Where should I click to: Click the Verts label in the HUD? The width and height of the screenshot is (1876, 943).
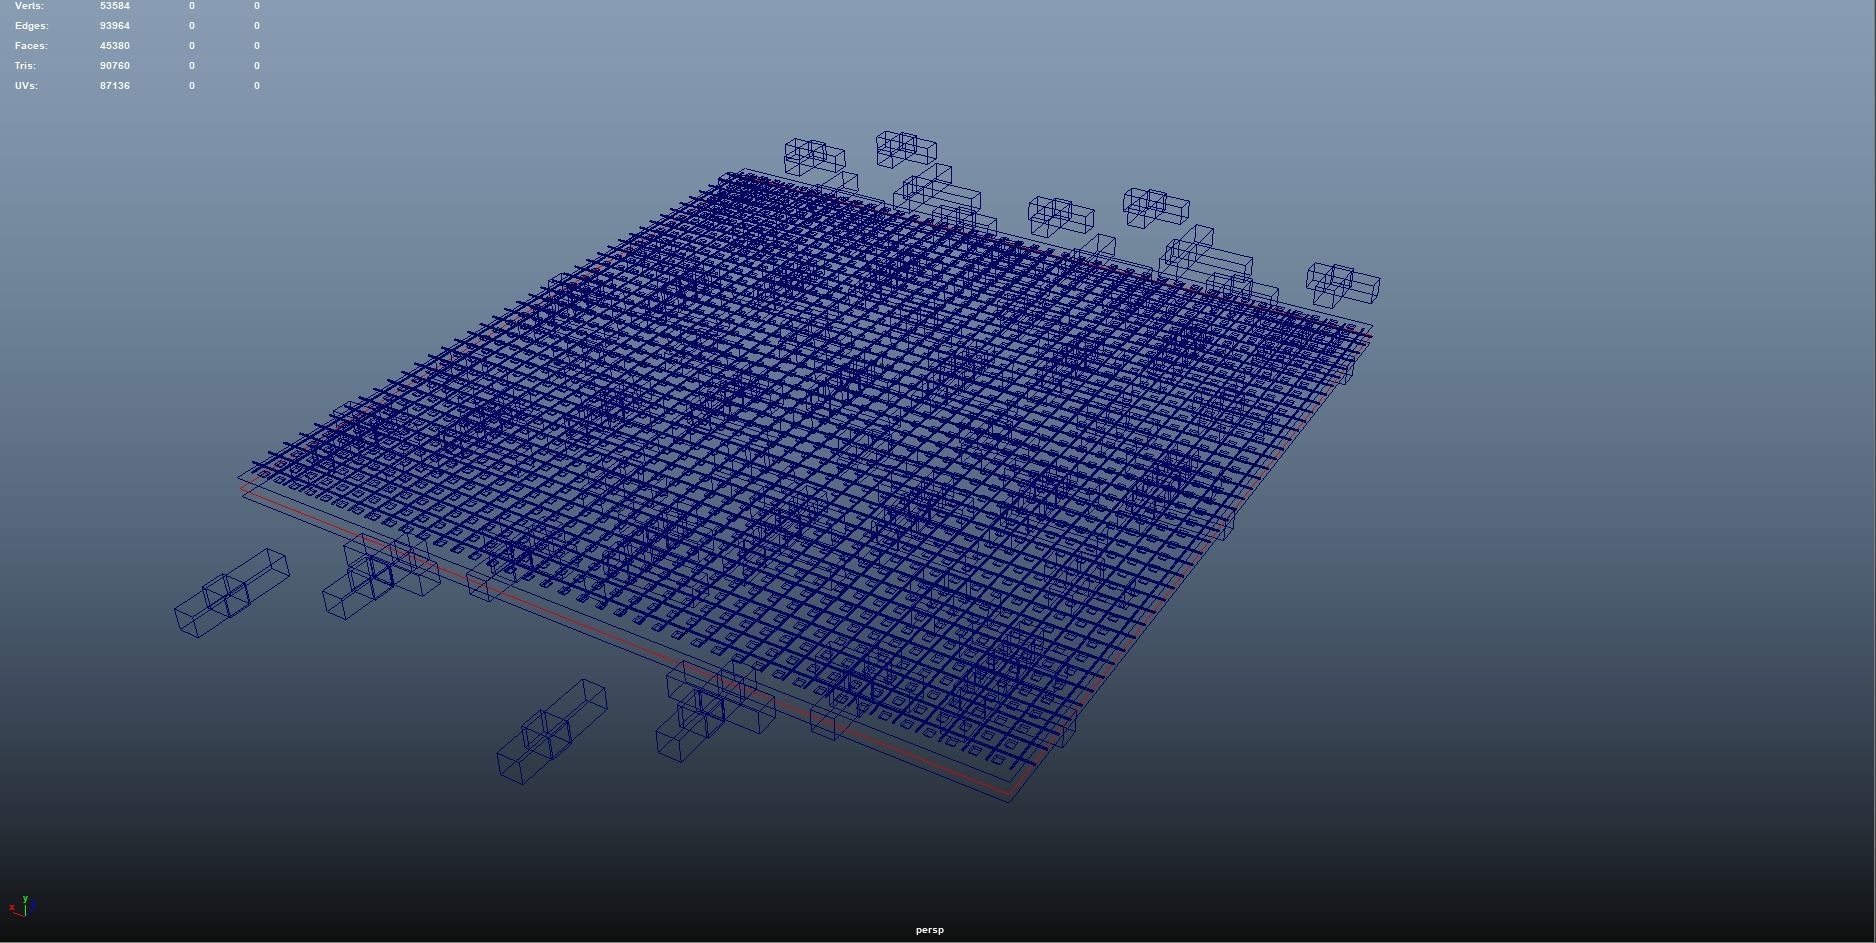(x=29, y=6)
